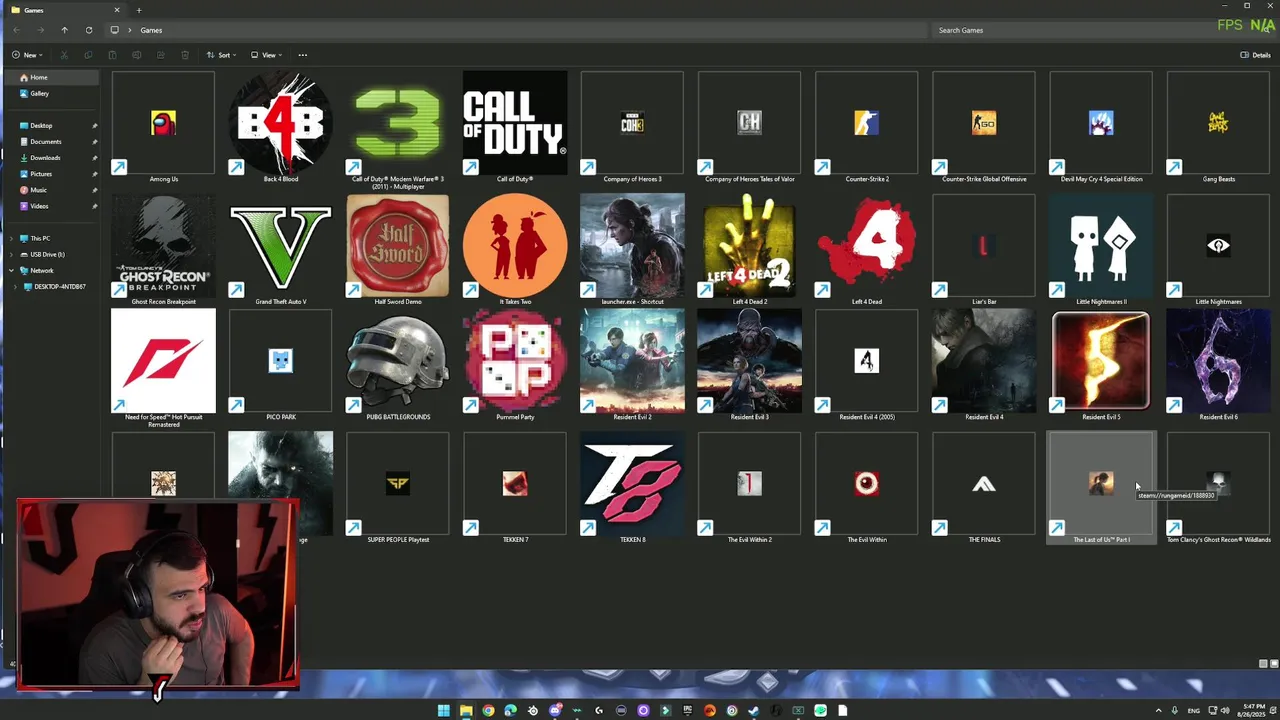The width and height of the screenshot is (1280, 720).
Task: Select launcher.exe - Shortcut item
Action: (x=632, y=250)
